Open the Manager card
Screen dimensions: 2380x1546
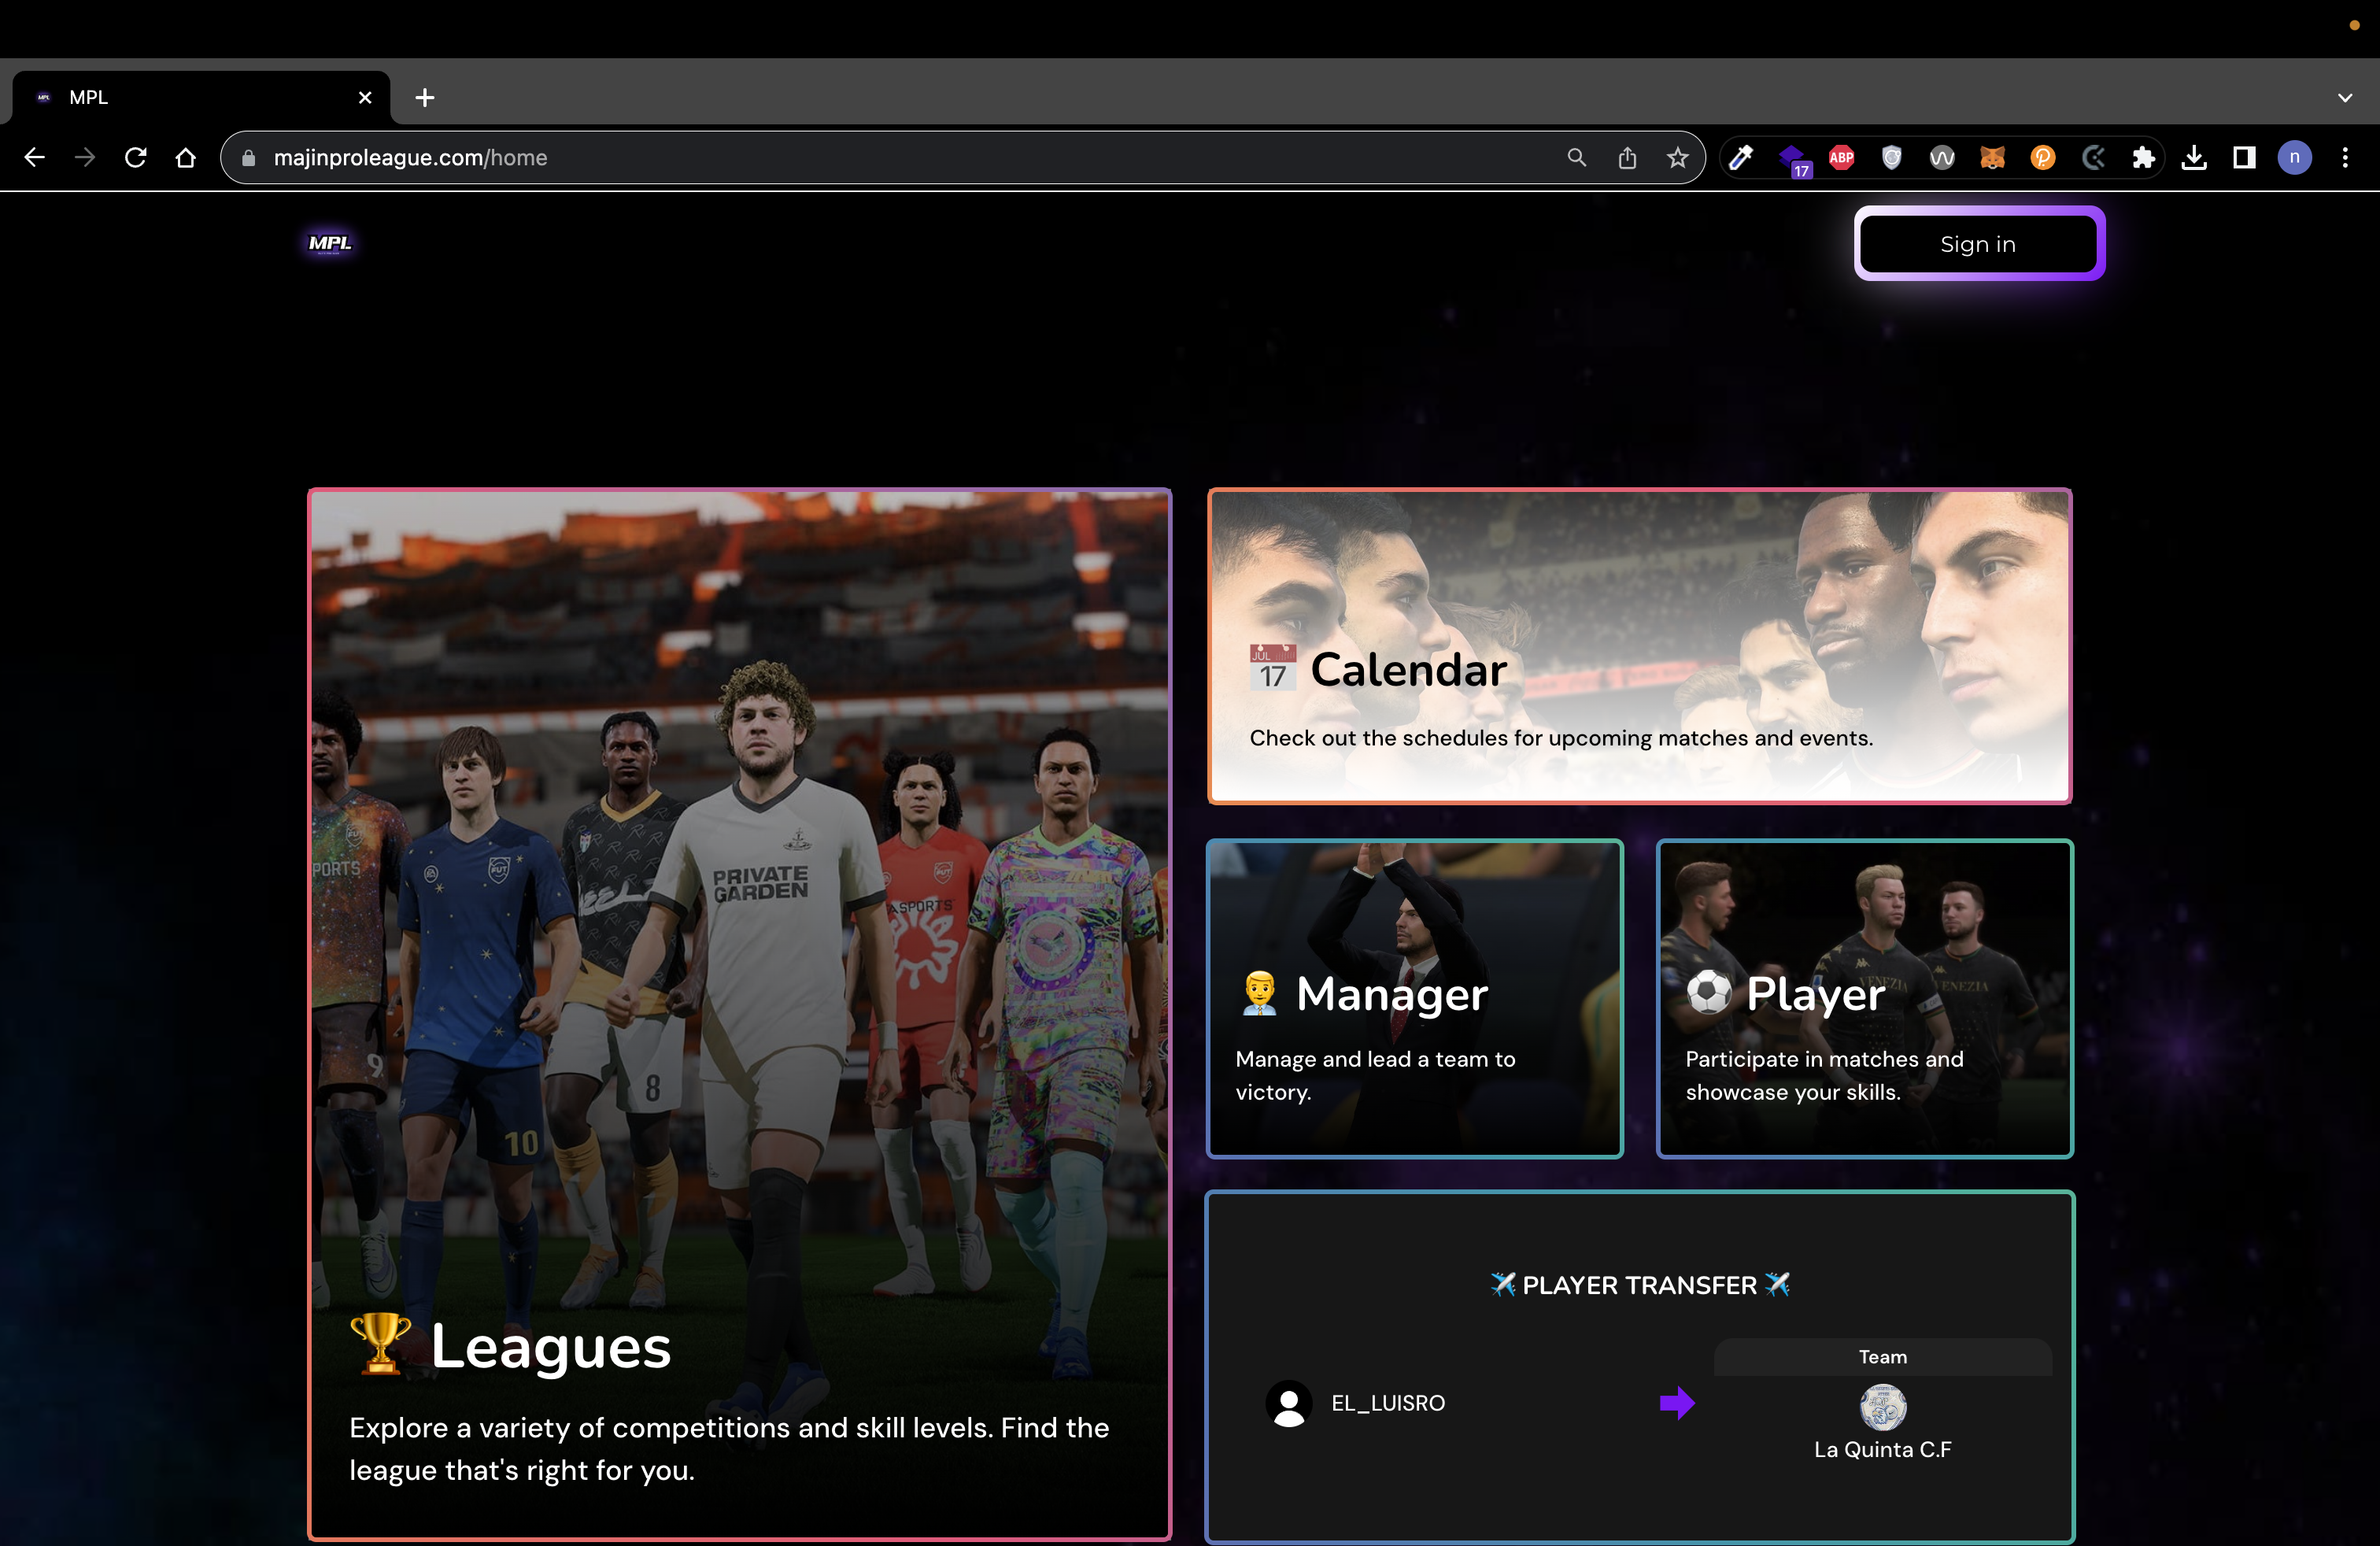(1414, 999)
